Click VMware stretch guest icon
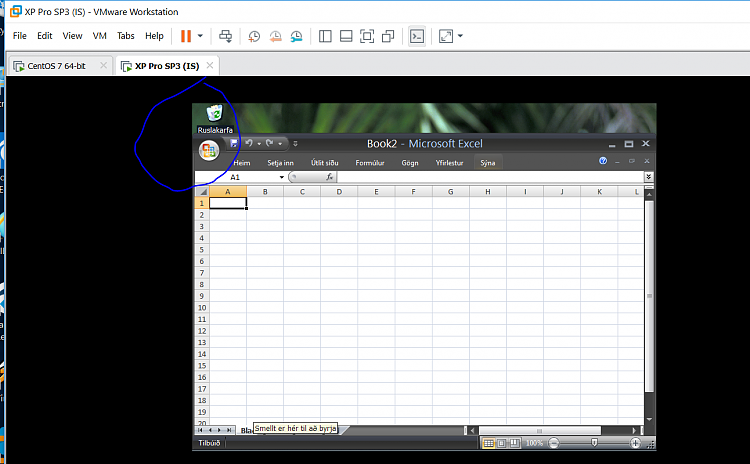 pos(446,36)
